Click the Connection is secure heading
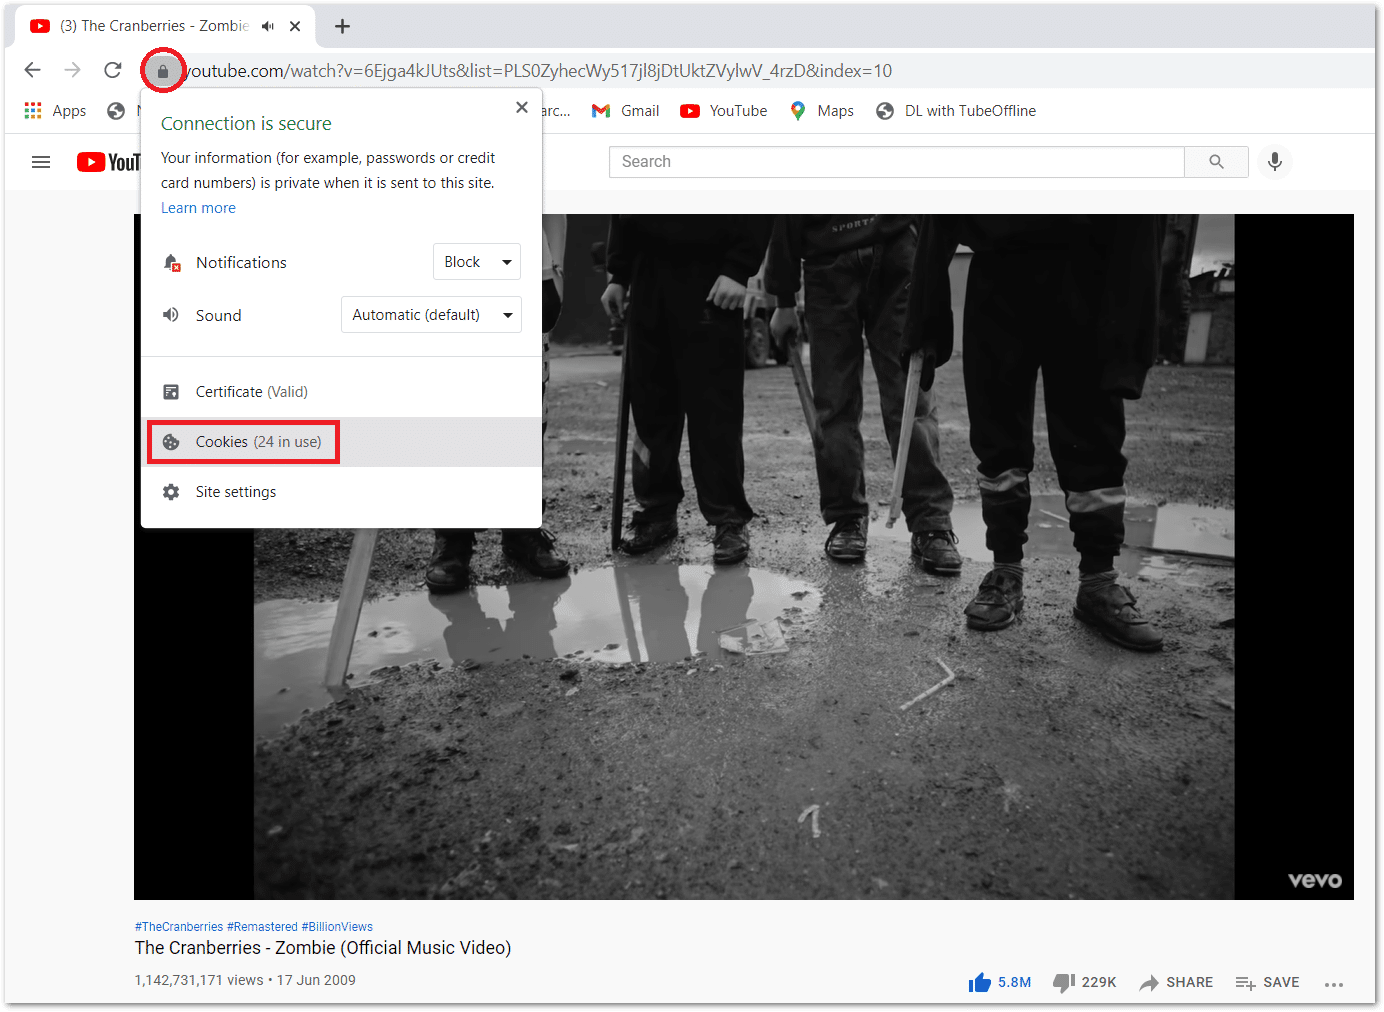 pos(246,124)
